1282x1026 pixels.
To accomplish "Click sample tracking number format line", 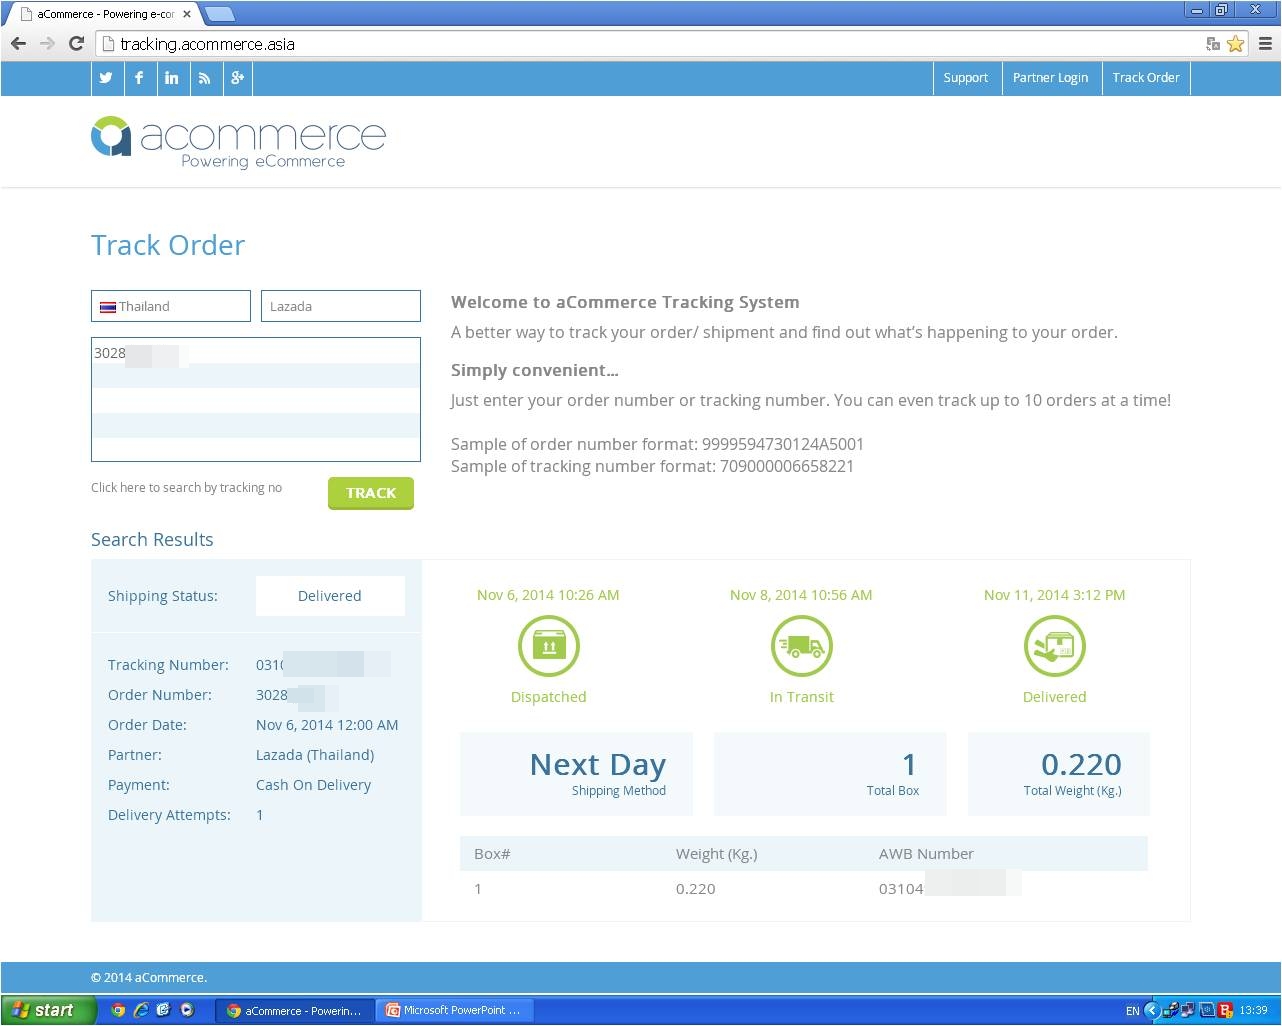I will click(652, 466).
